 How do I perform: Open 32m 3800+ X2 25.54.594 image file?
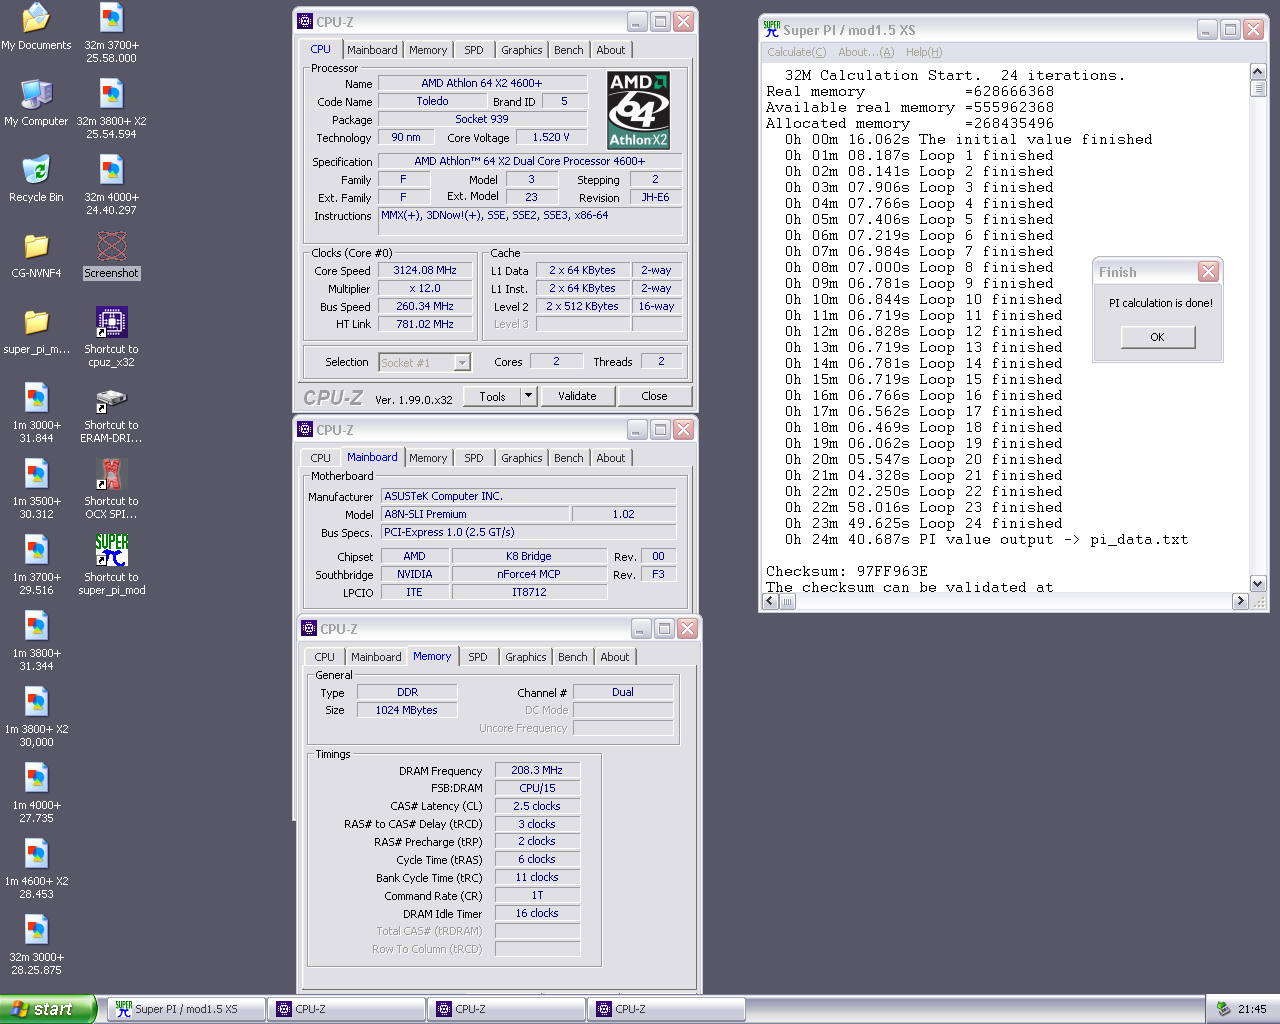(x=111, y=109)
